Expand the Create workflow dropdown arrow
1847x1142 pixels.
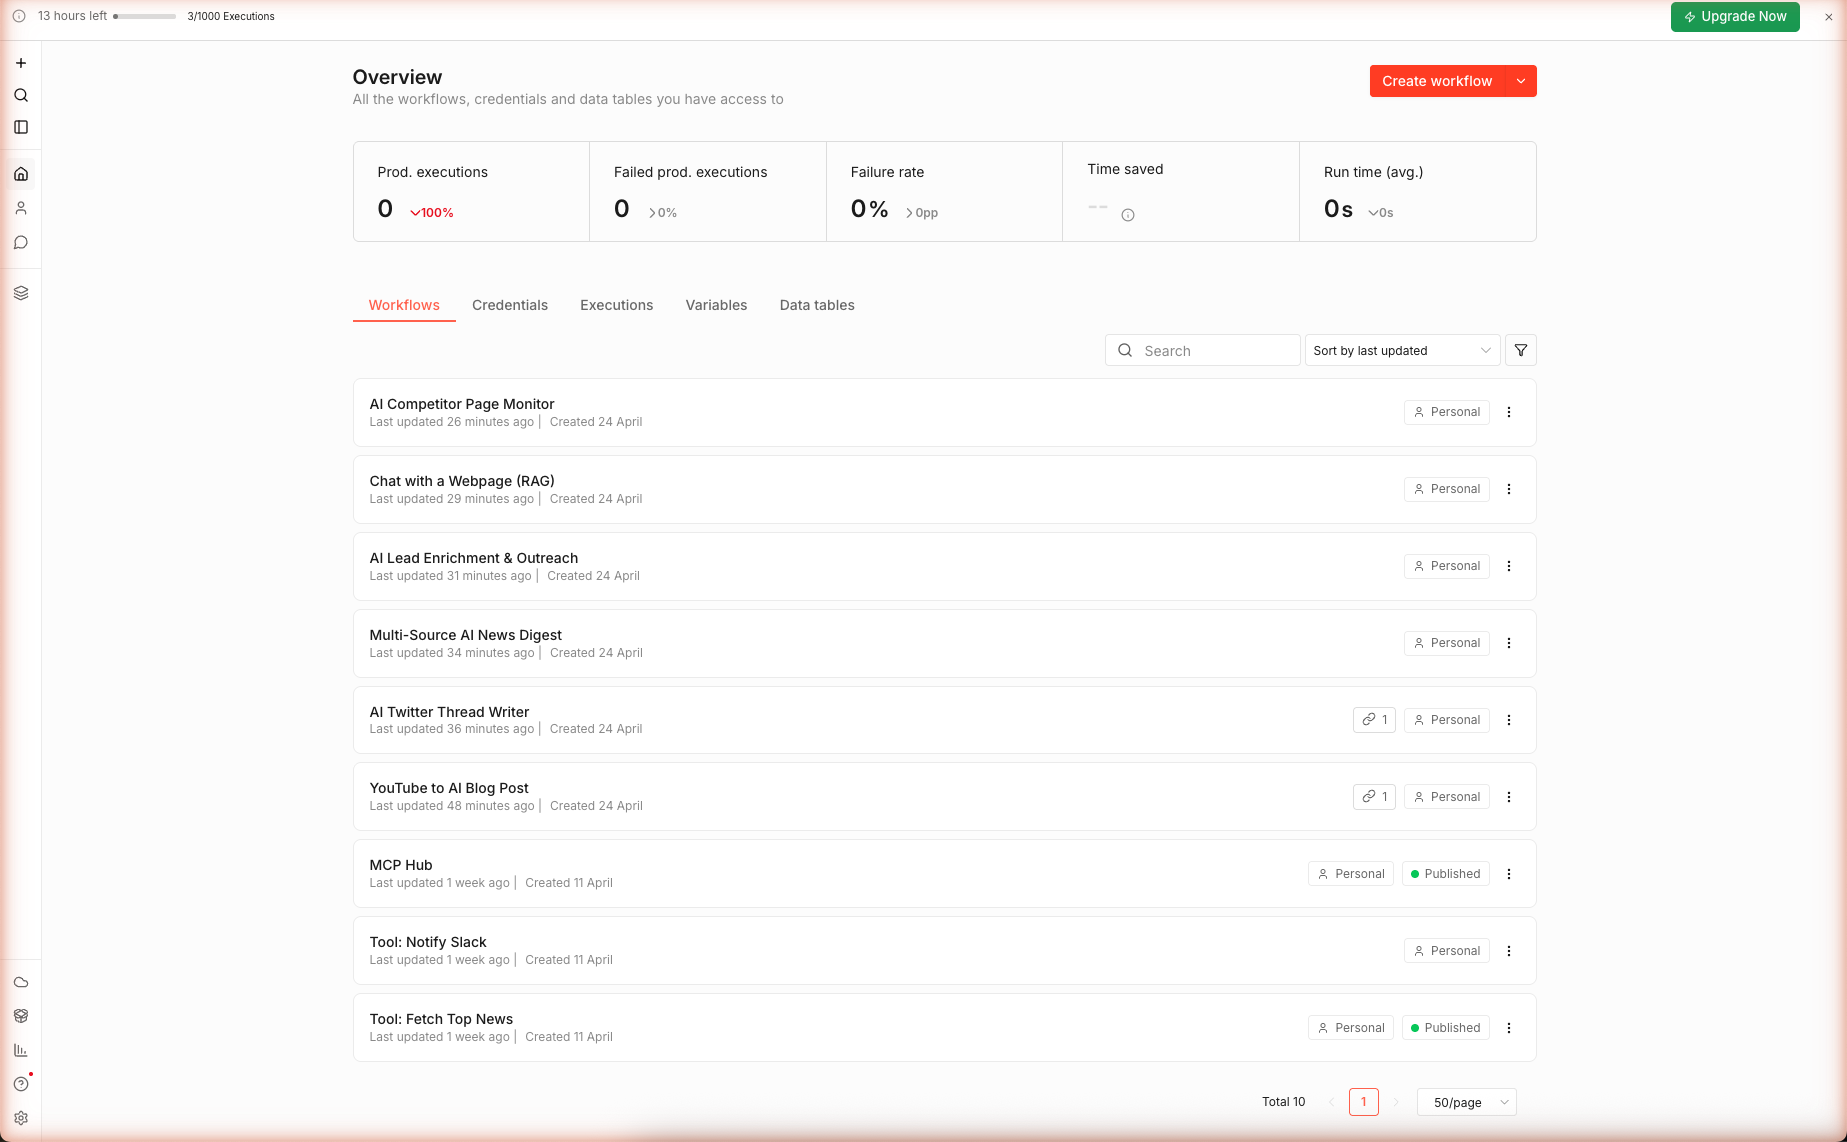click(1520, 81)
